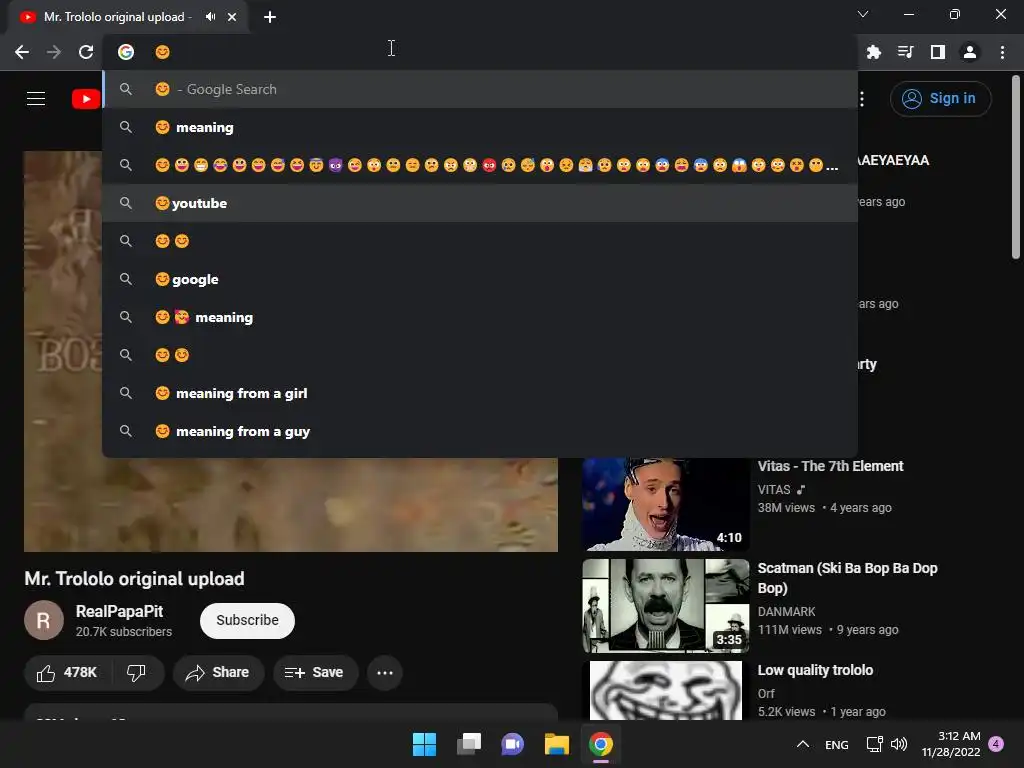Open more actions ellipsis under video
The image size is (1024, 768).
[385, 673]
